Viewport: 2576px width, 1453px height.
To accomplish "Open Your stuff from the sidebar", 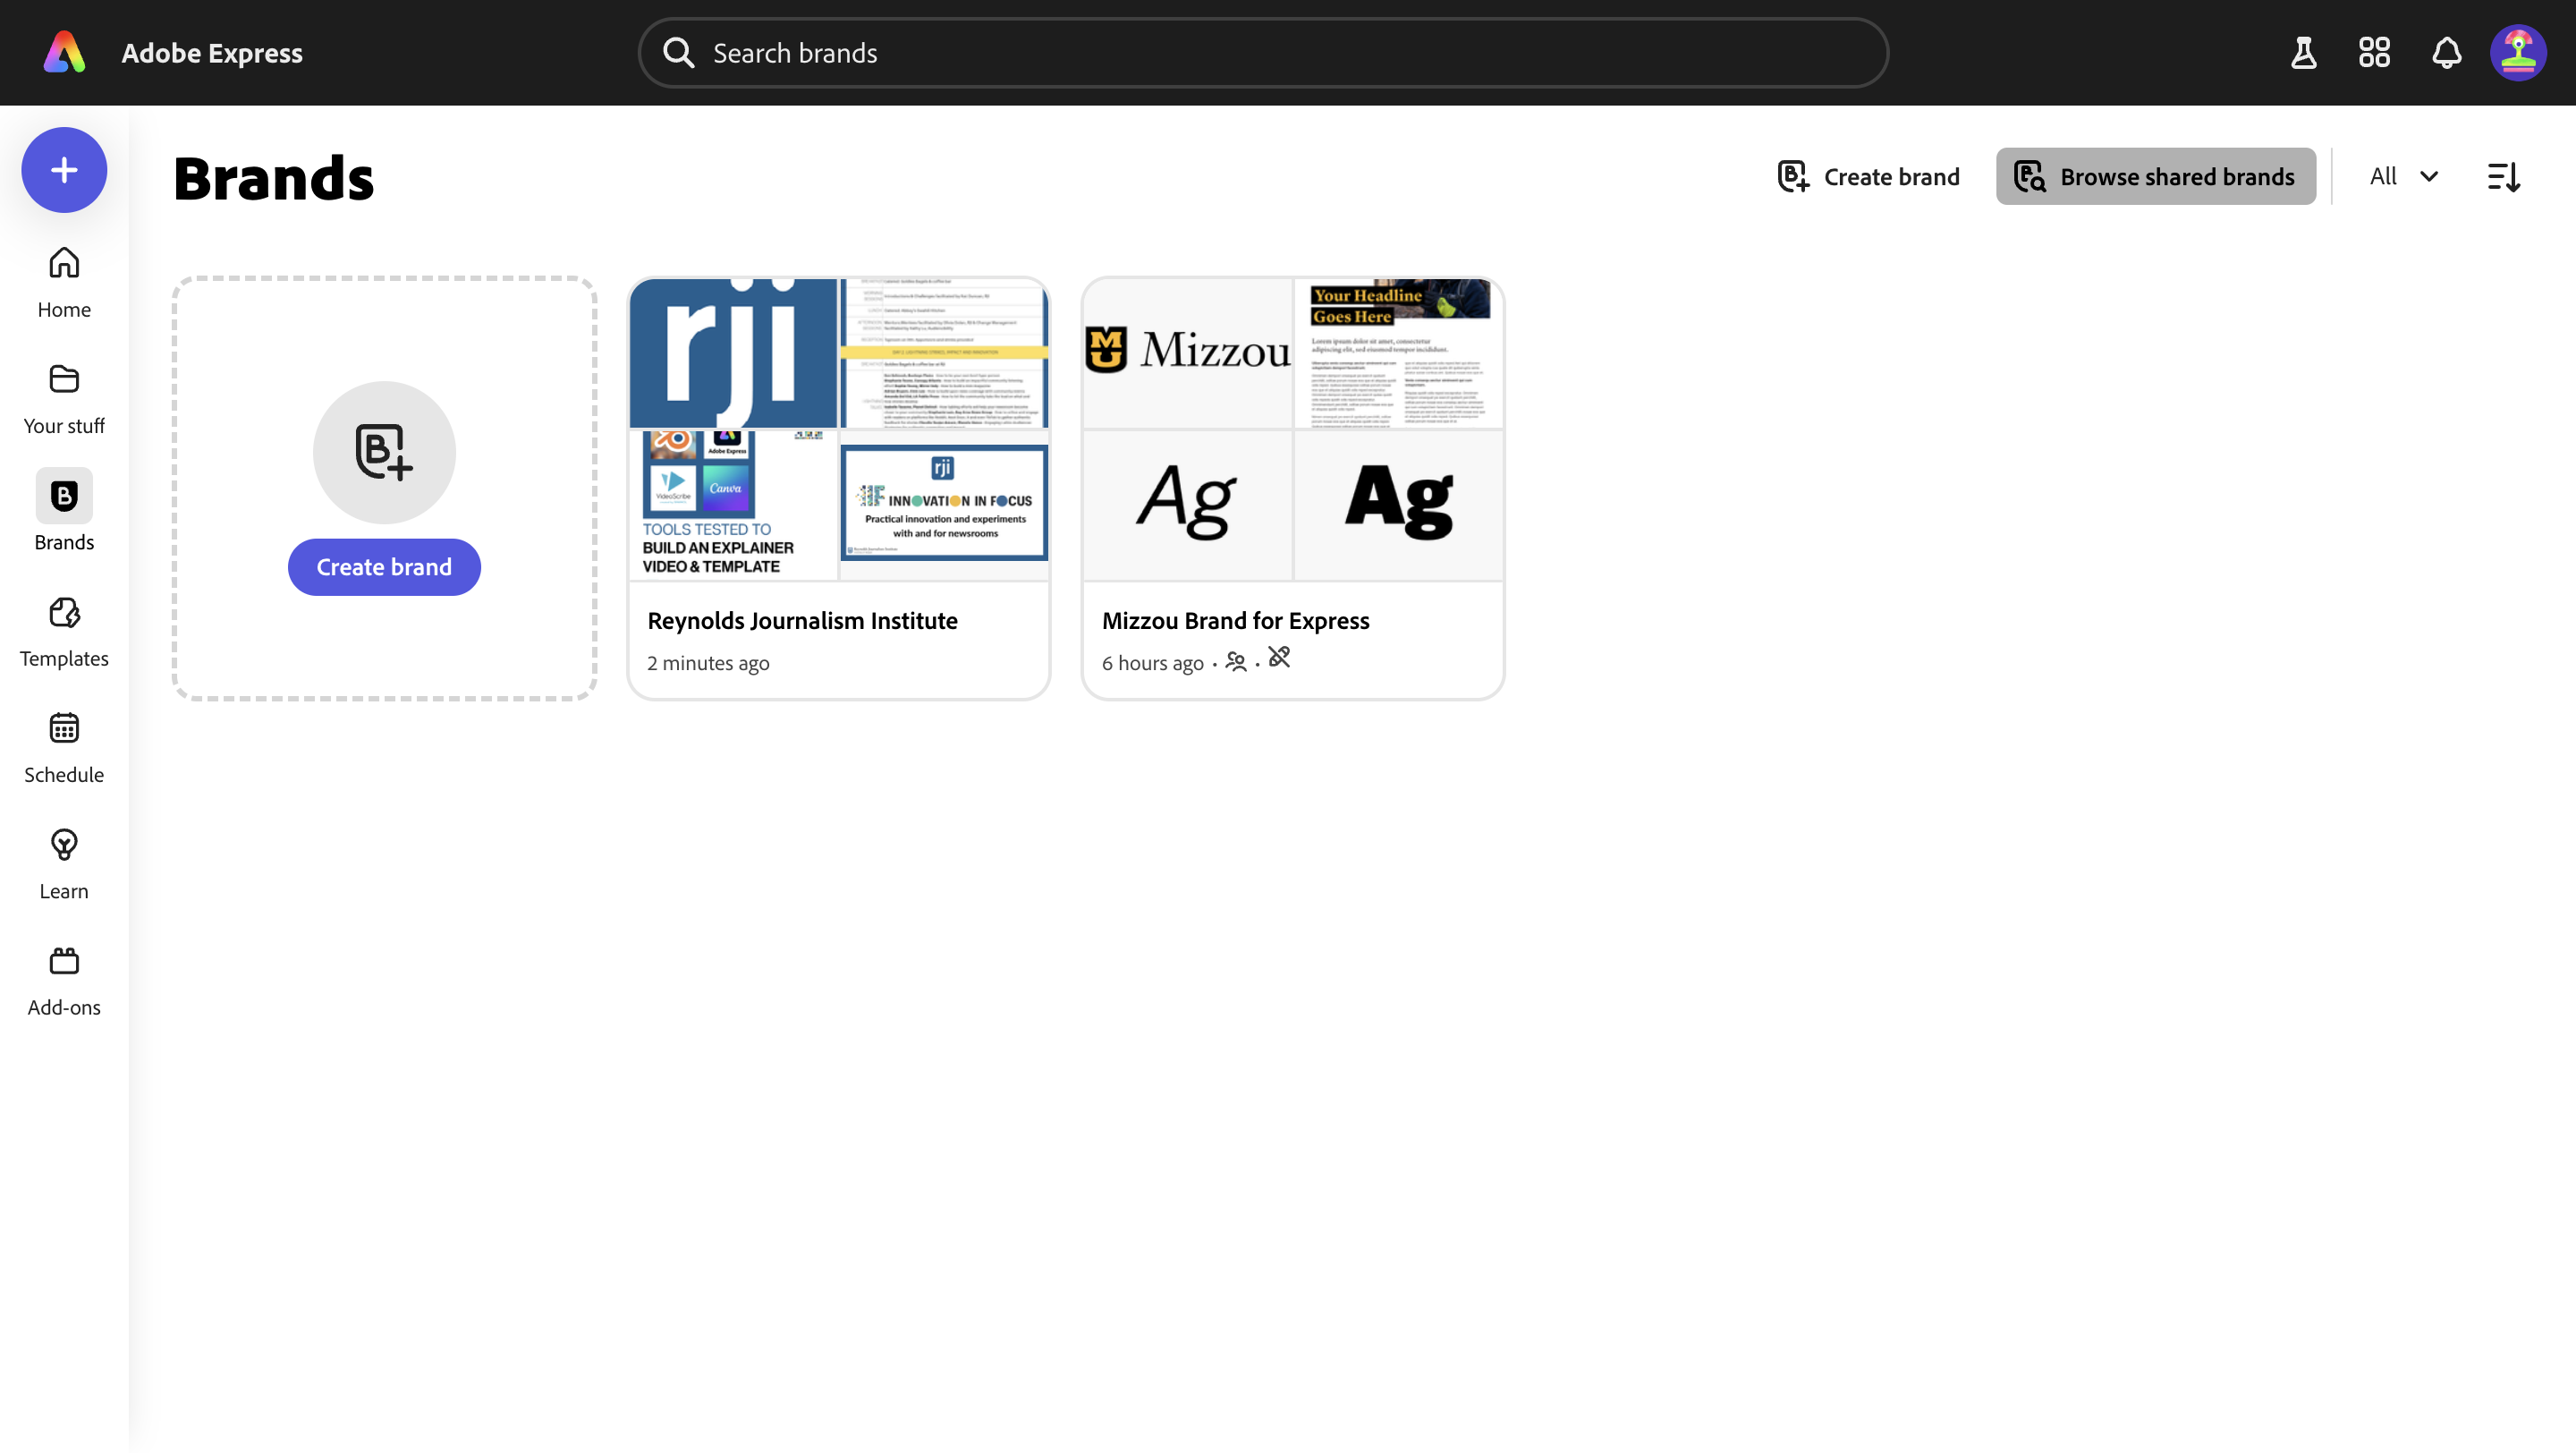I will 63,398.
